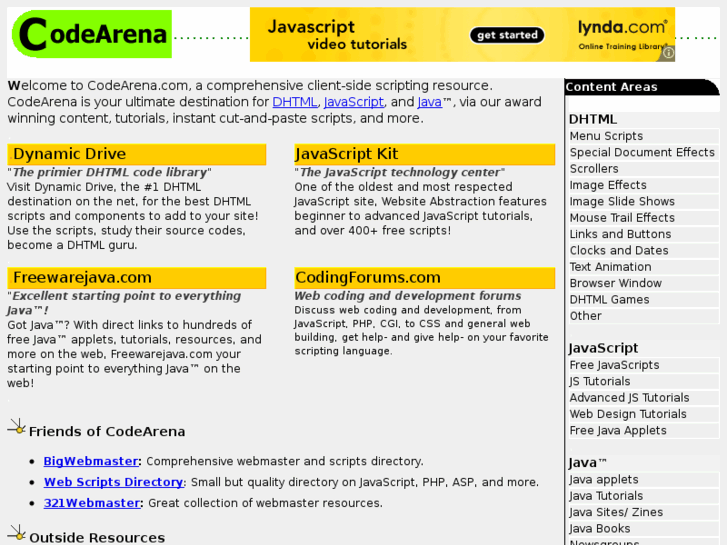Click the DHTML section heading in sidebar
This screenshot has height=545, width=727.
coord(593,119)
